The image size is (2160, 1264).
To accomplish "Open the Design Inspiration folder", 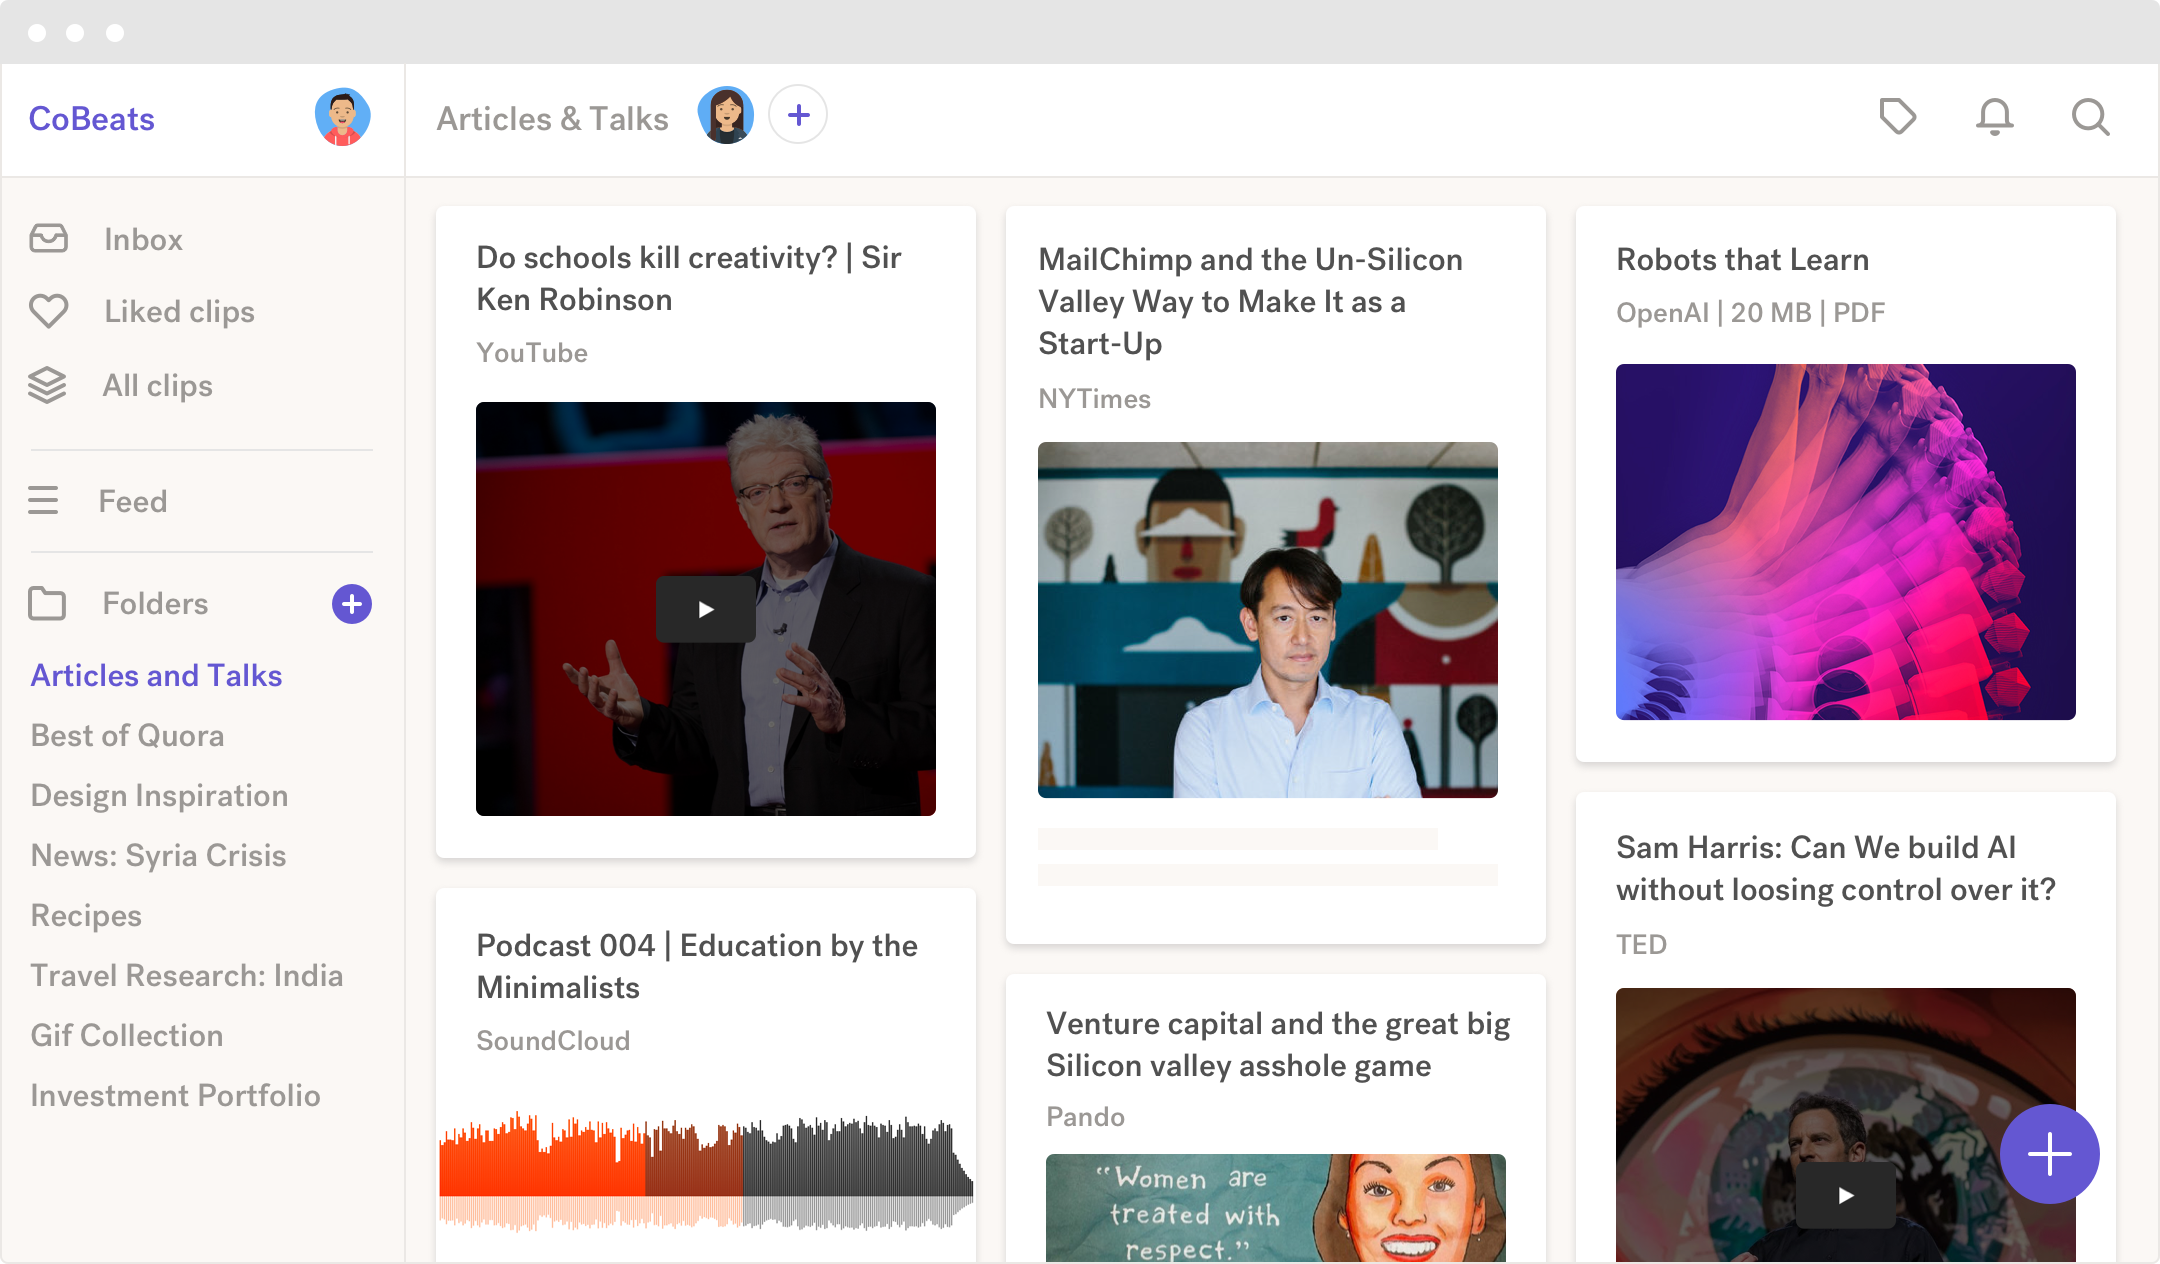I will (x=159, y=796).
